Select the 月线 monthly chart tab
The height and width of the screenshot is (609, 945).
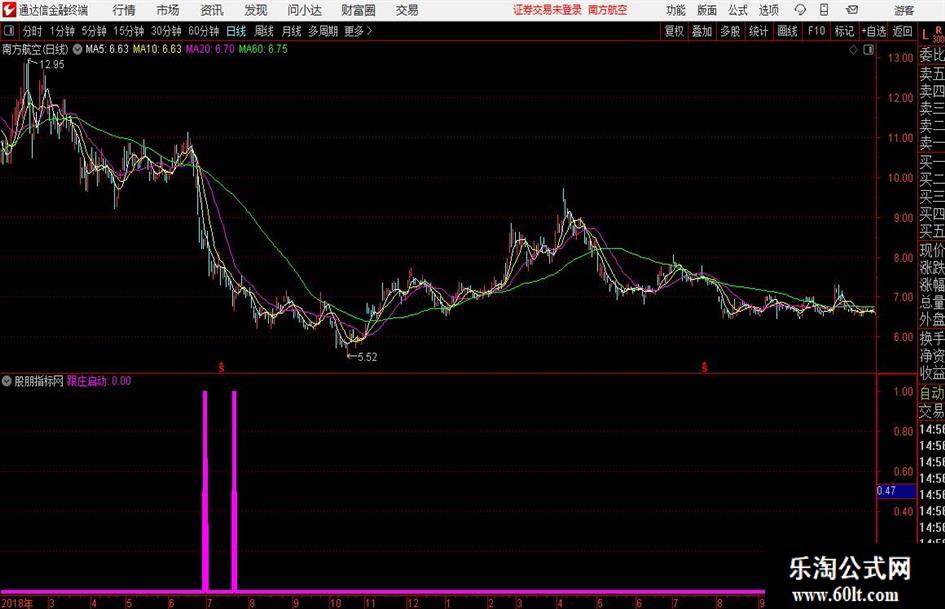coord(292,31)
